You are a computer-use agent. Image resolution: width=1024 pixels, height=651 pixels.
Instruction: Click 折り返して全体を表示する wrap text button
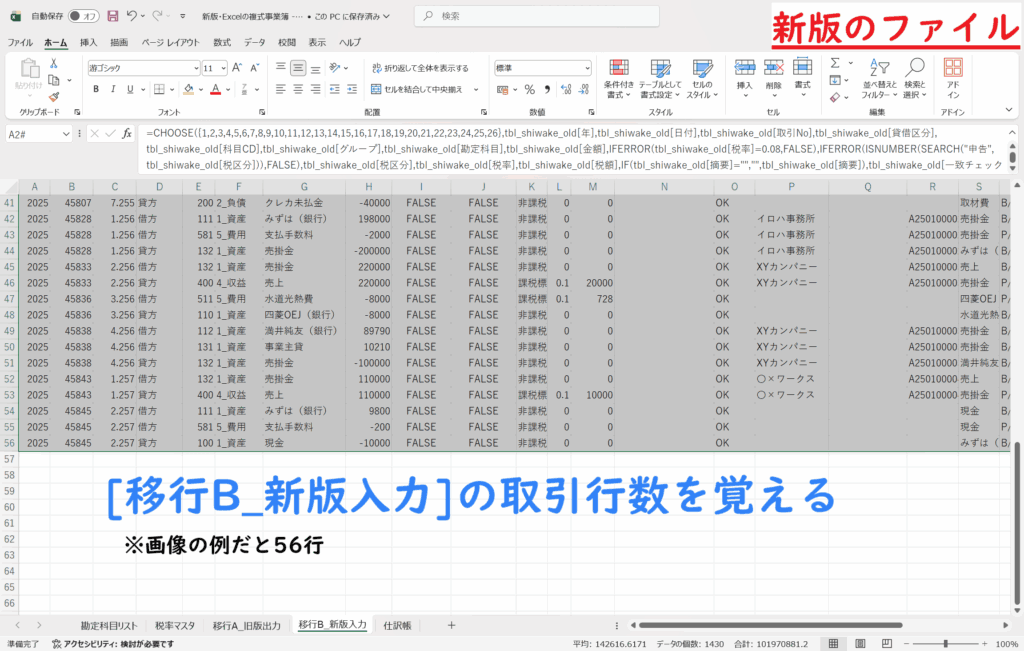pyautogui.click(x=420, y=68)
